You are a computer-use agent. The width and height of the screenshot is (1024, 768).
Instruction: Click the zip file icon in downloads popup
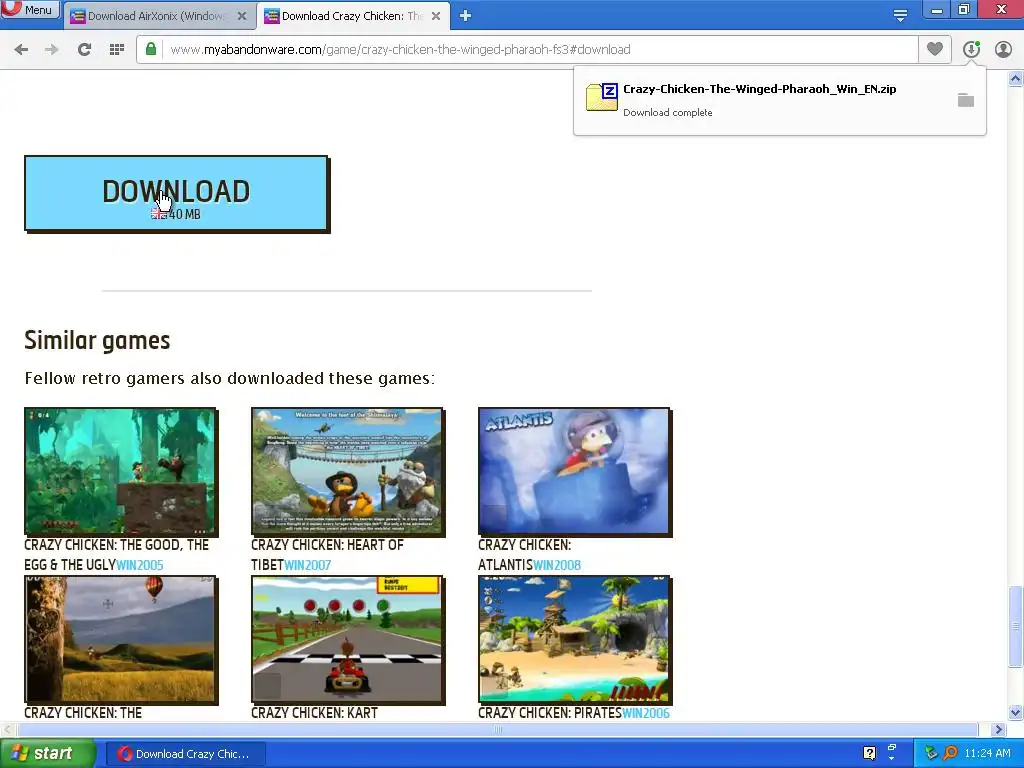coord(601,97)
